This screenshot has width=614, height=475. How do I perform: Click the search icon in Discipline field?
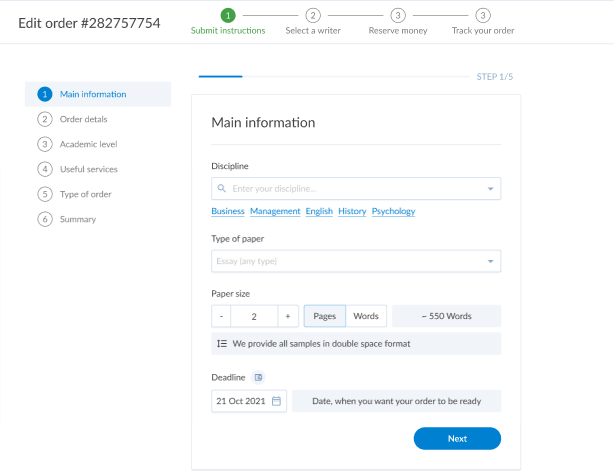tap(221, 188)
